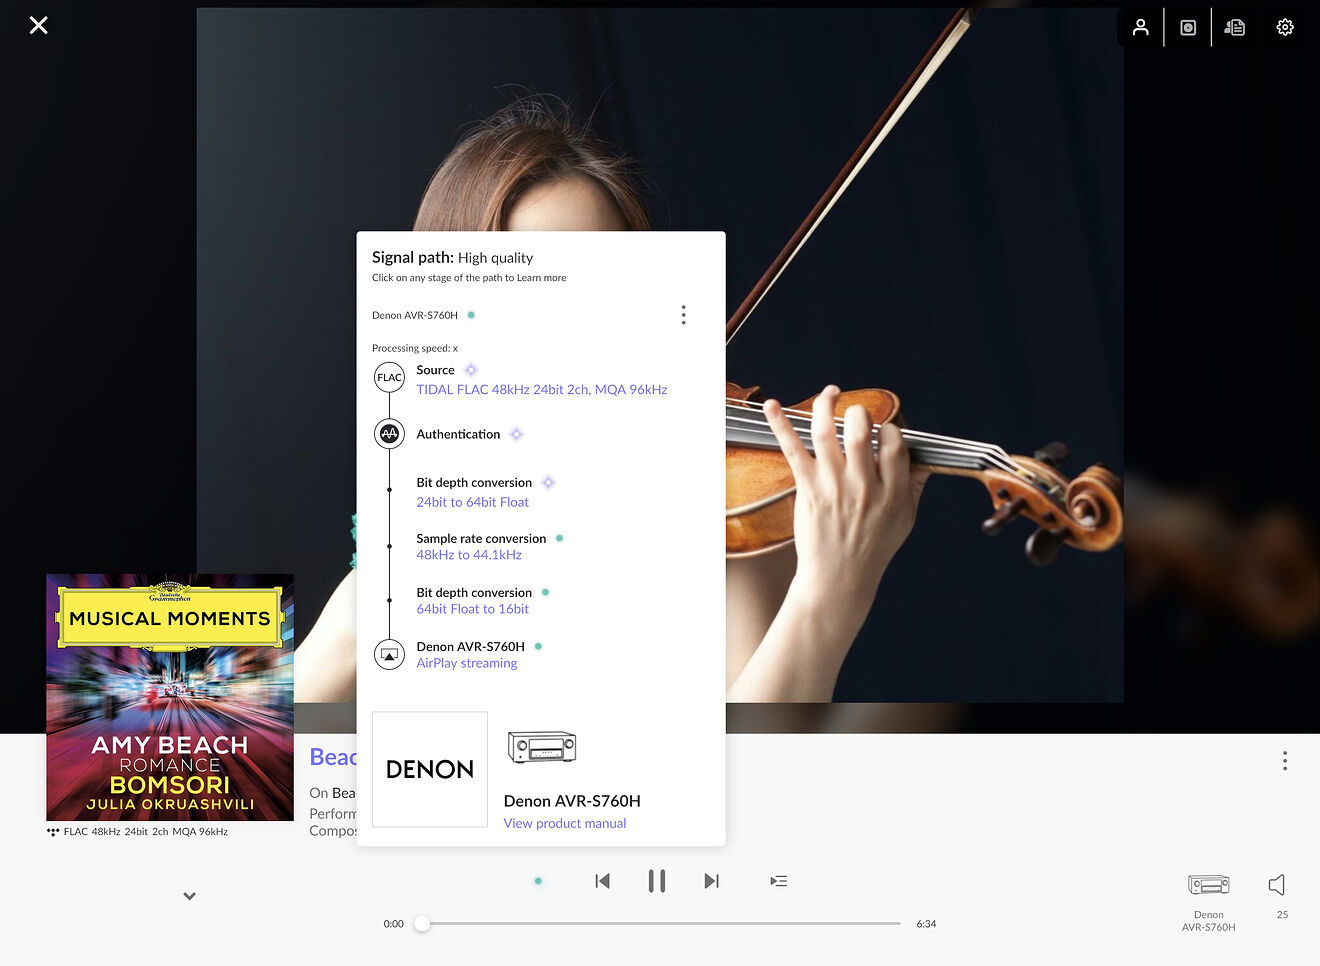Screen dimensions: 1320x966
Task: Open 24bit to 64bit Float conversion
Action: [472, 502]
